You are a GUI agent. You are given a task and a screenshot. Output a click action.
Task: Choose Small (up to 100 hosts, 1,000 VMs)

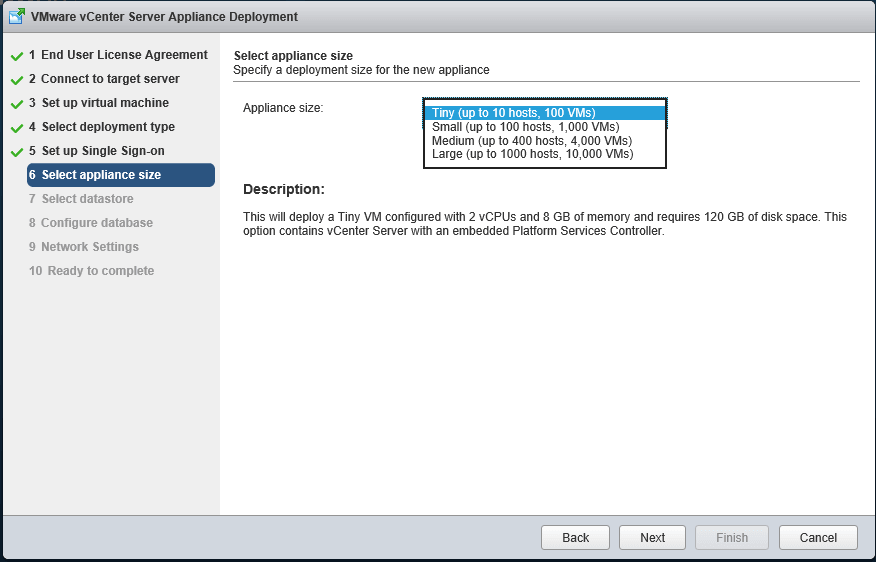545,127
